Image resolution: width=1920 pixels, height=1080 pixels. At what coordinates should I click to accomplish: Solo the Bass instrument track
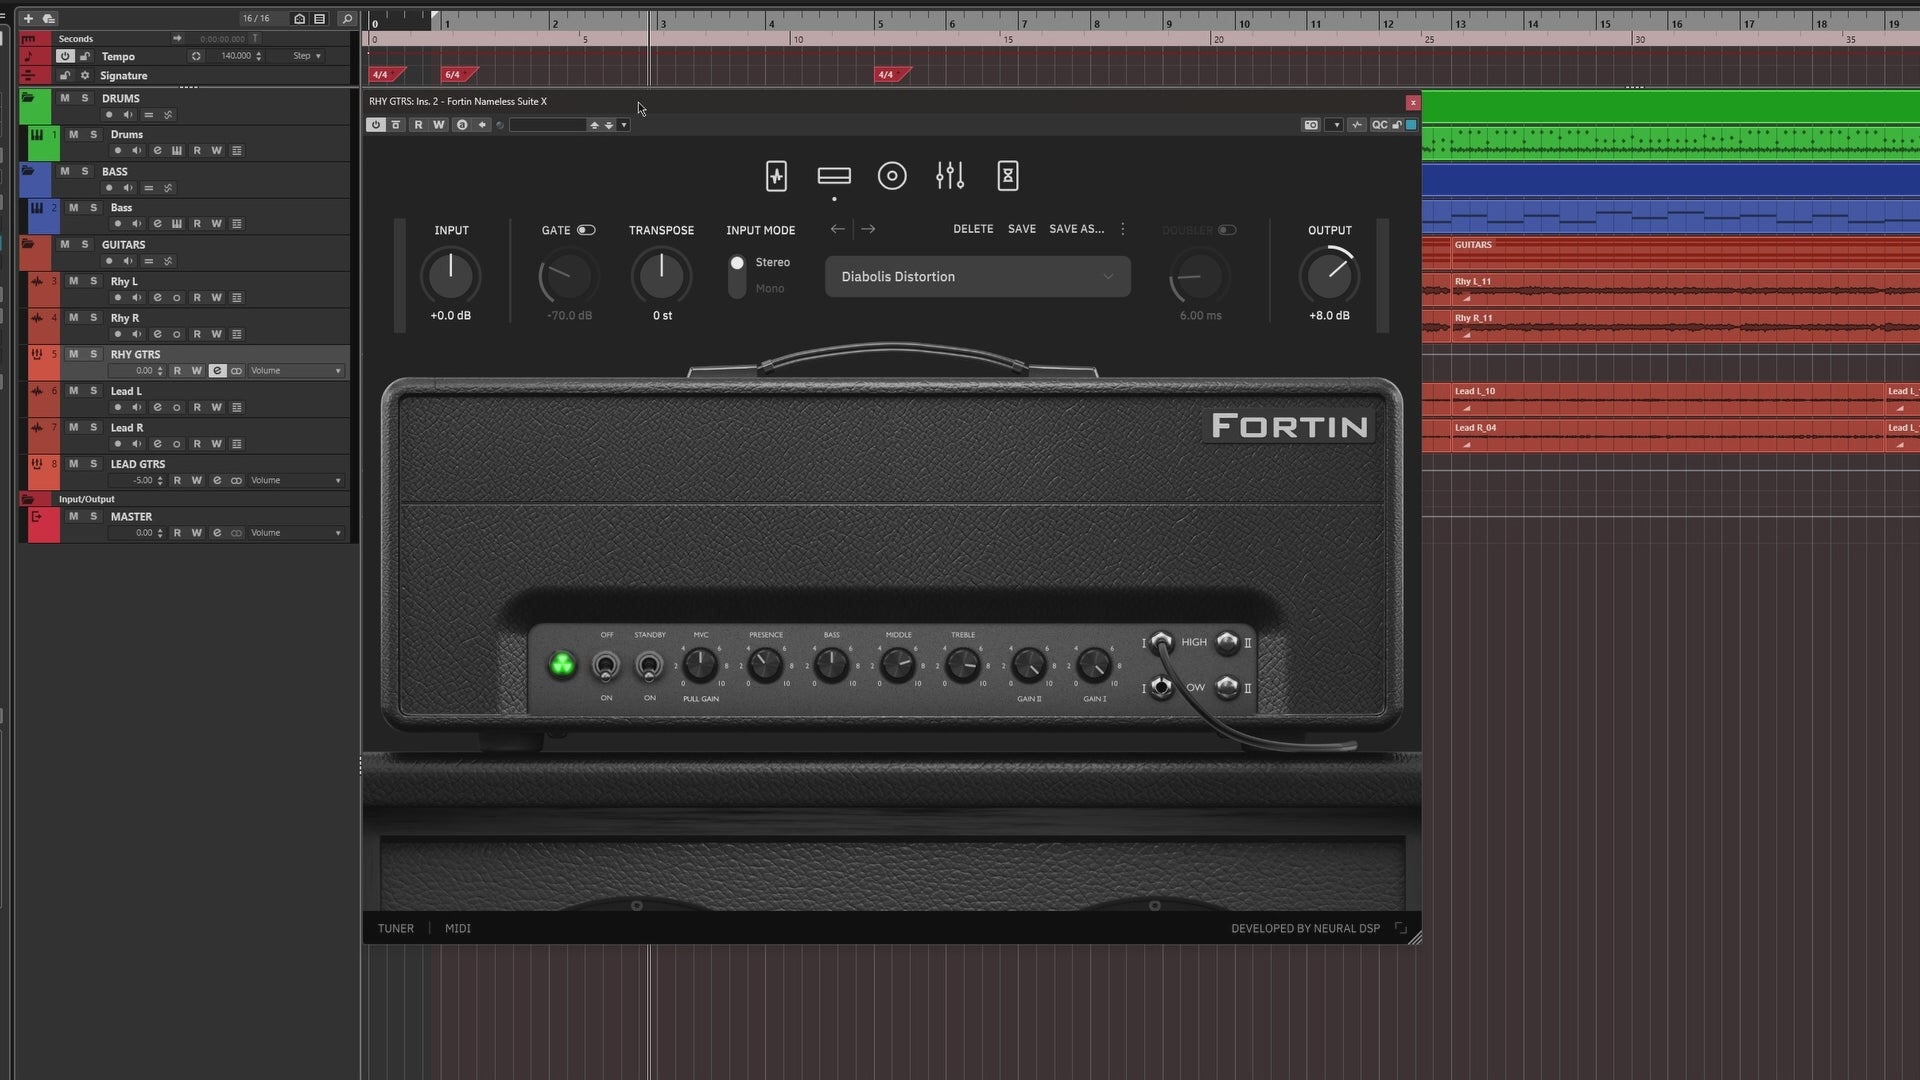pos(94,207)
